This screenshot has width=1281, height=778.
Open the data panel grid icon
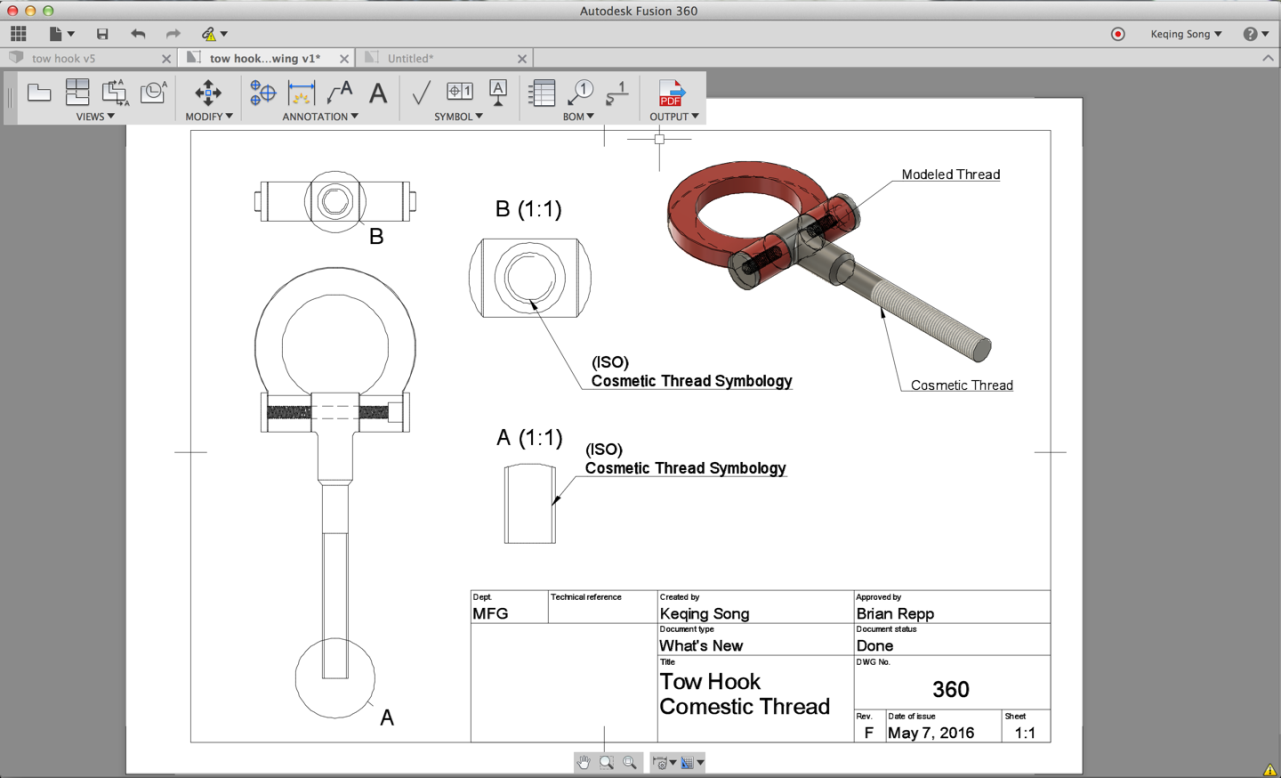(x=18, y=34)
